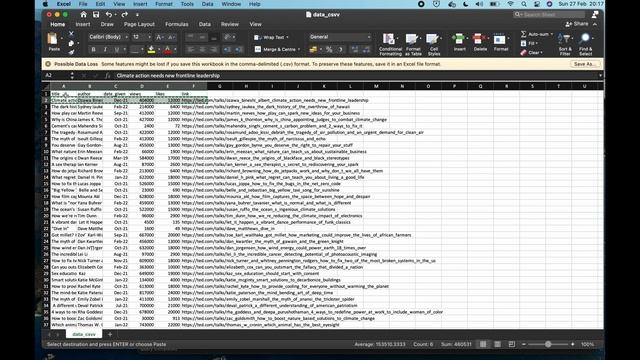Open Sort & Filter
Viewport: 640px width, 360px height.
565,44
